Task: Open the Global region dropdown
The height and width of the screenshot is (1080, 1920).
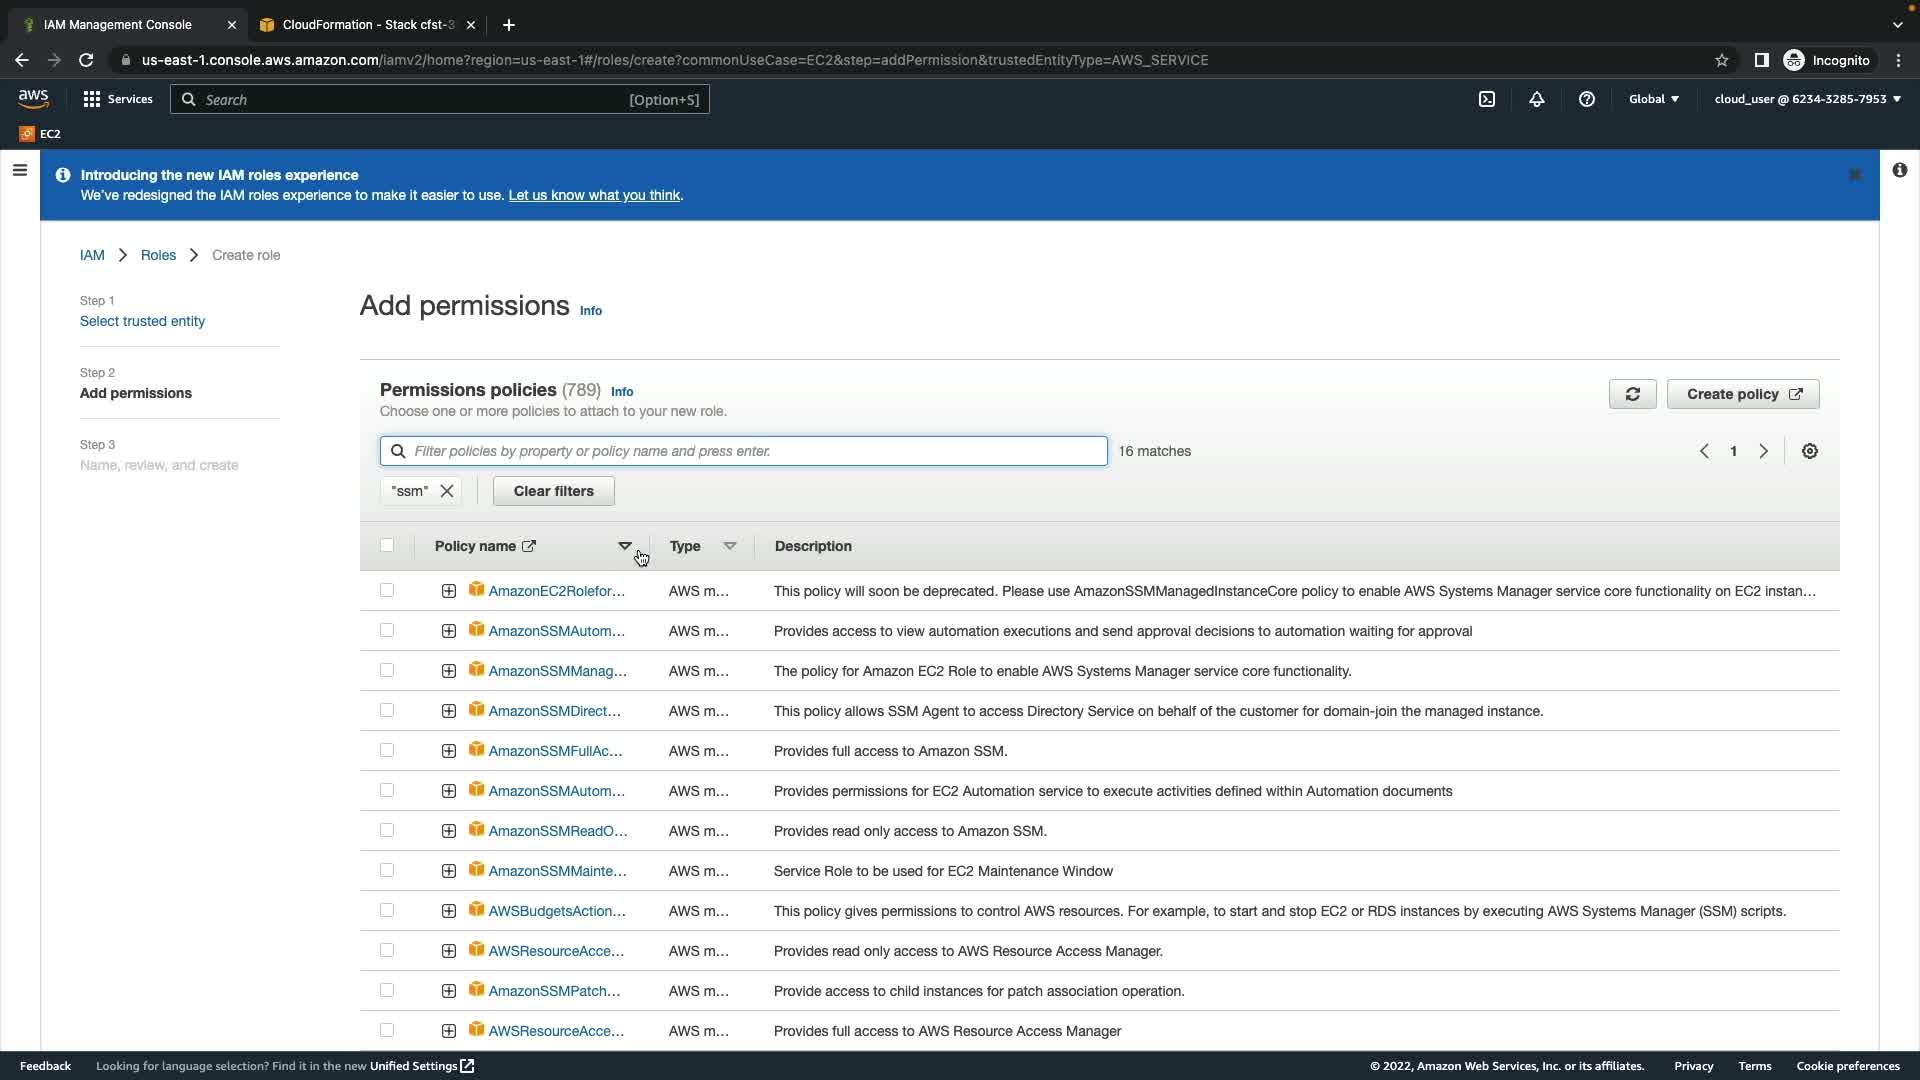Action: point(1654,99)
